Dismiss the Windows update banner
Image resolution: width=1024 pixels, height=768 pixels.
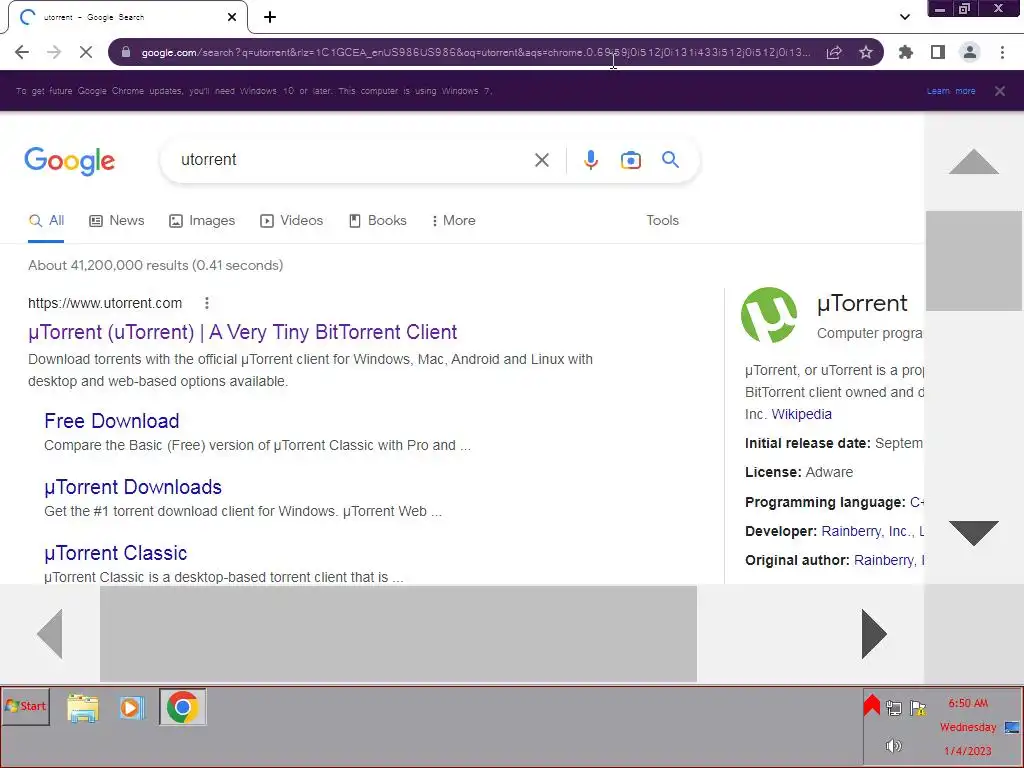point(1000,91)
